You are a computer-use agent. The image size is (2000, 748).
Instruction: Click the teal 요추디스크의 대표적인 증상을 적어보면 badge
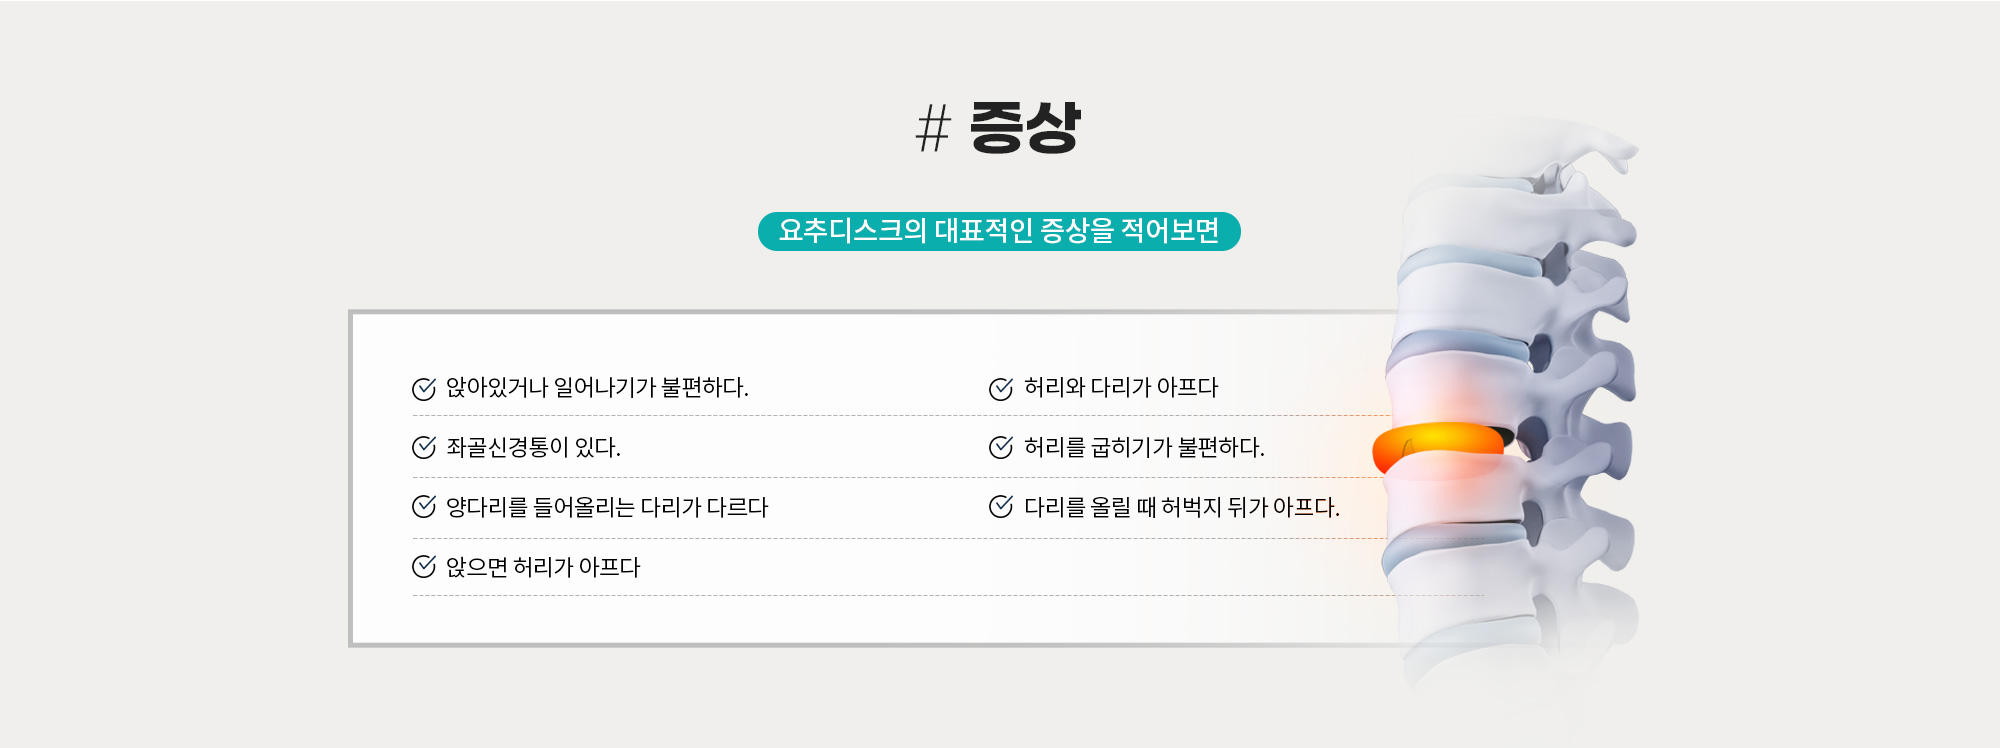click(x=999, y=231)
